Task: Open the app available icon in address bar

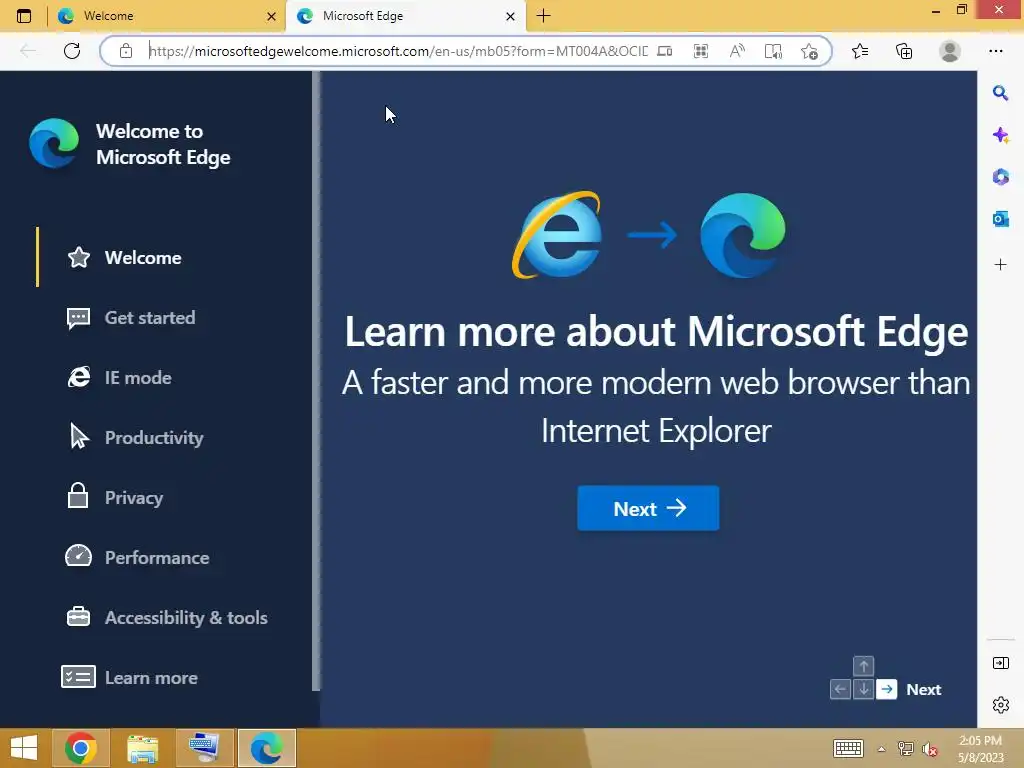Action: [664, 51]
